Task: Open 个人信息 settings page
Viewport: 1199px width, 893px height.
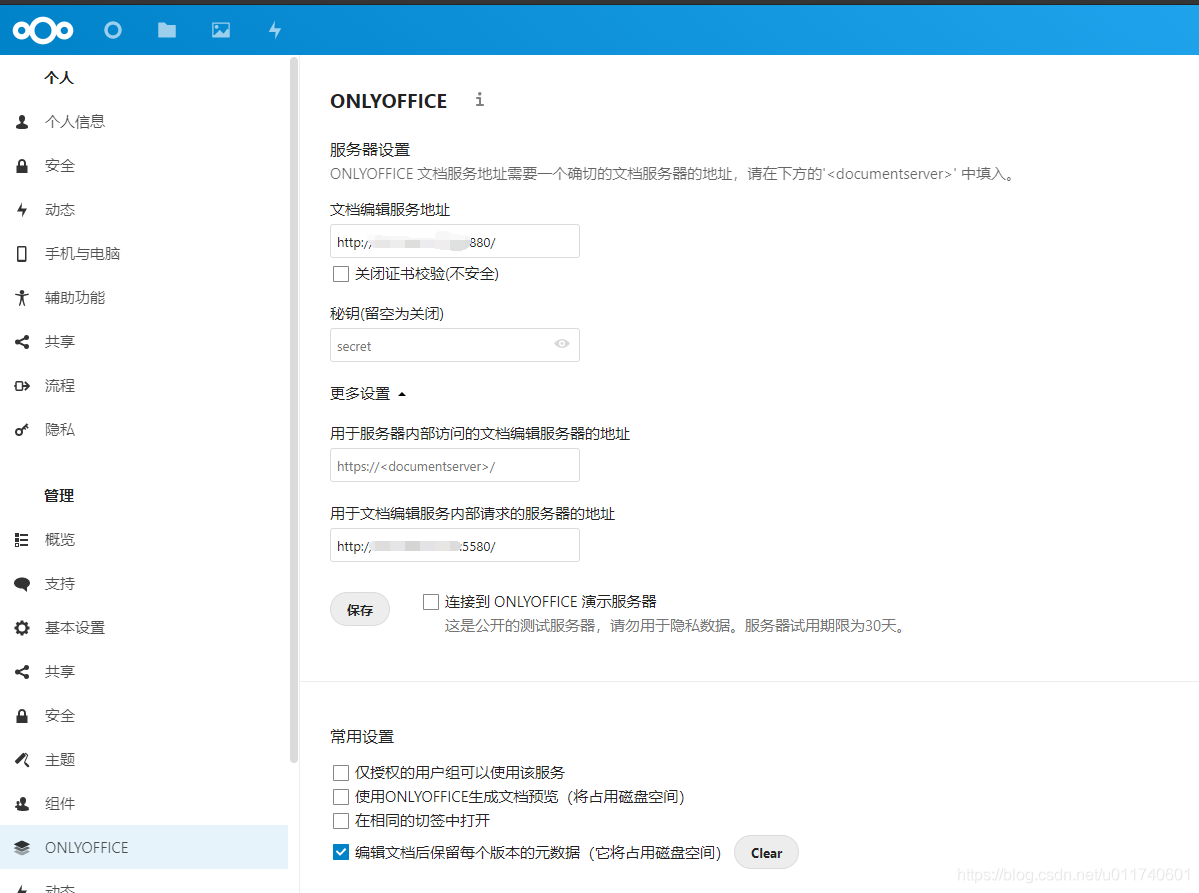Action: pos(75,122)
